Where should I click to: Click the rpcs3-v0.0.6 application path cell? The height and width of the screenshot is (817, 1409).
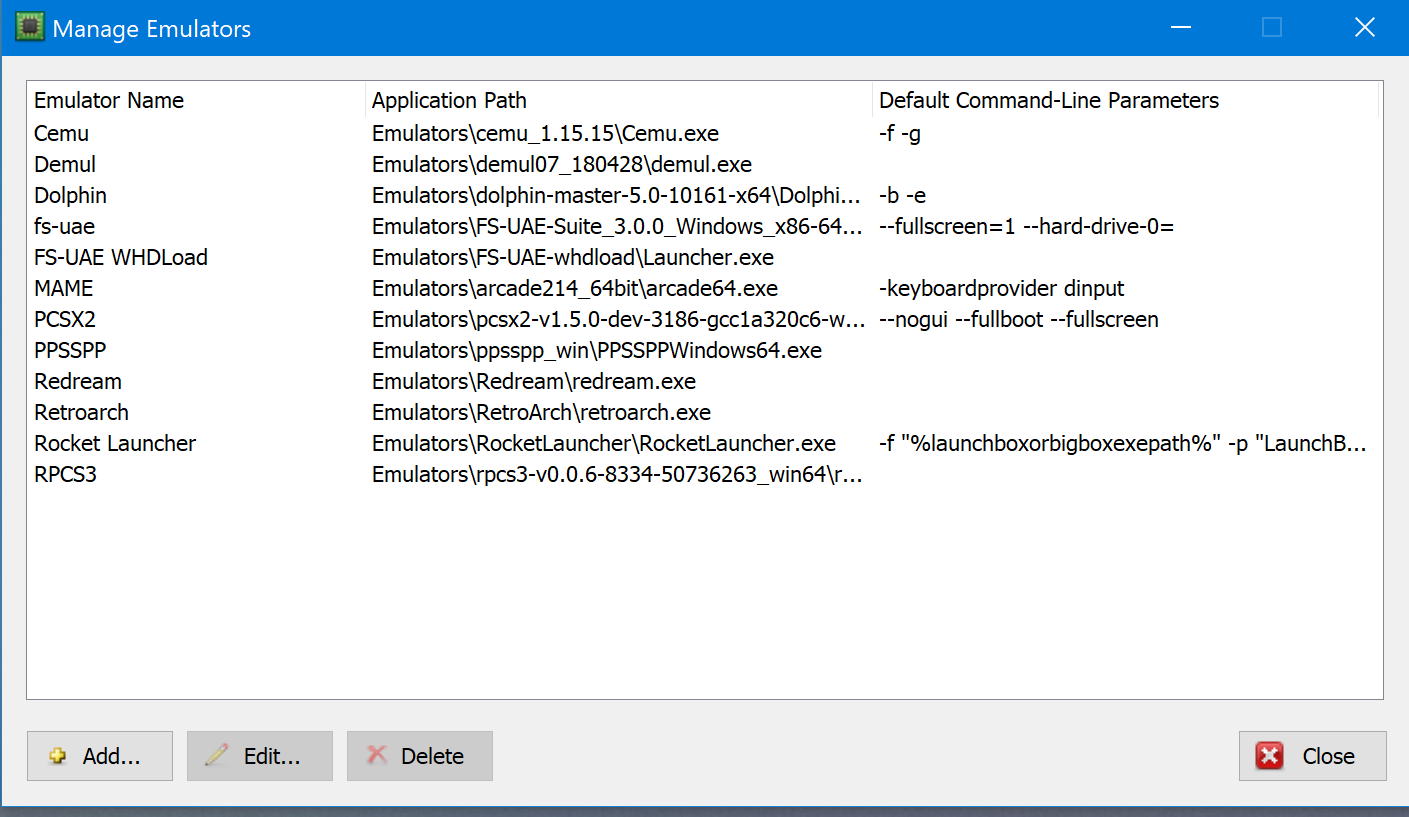617,474
